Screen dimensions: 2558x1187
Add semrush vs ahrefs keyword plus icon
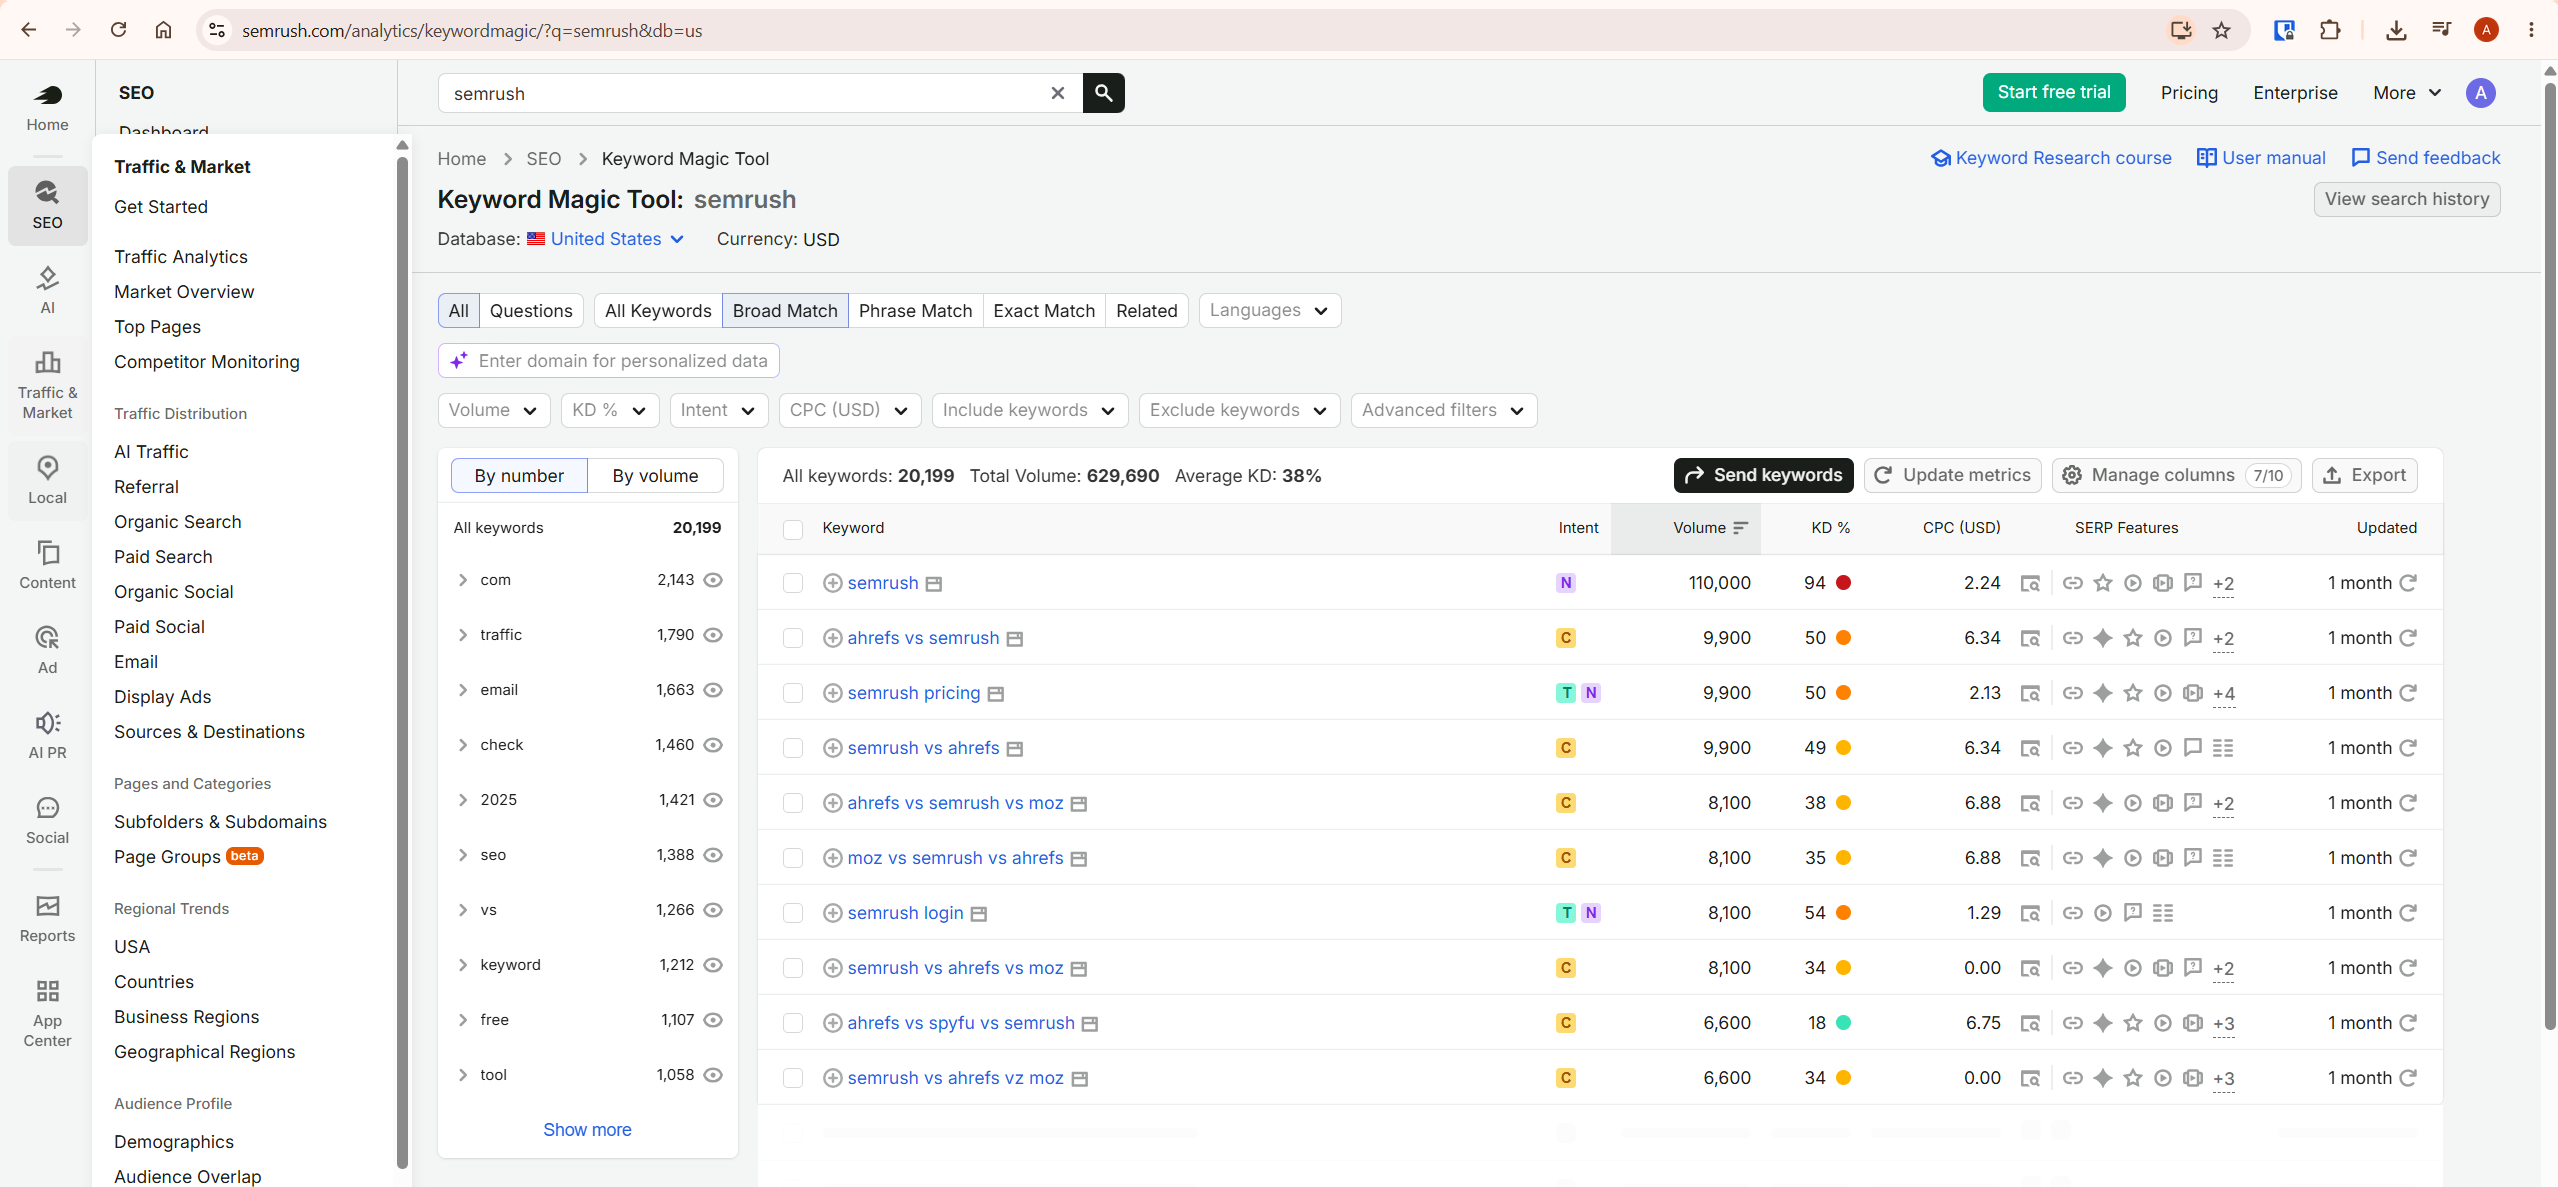pyautogui.click(x=832, y=748)
